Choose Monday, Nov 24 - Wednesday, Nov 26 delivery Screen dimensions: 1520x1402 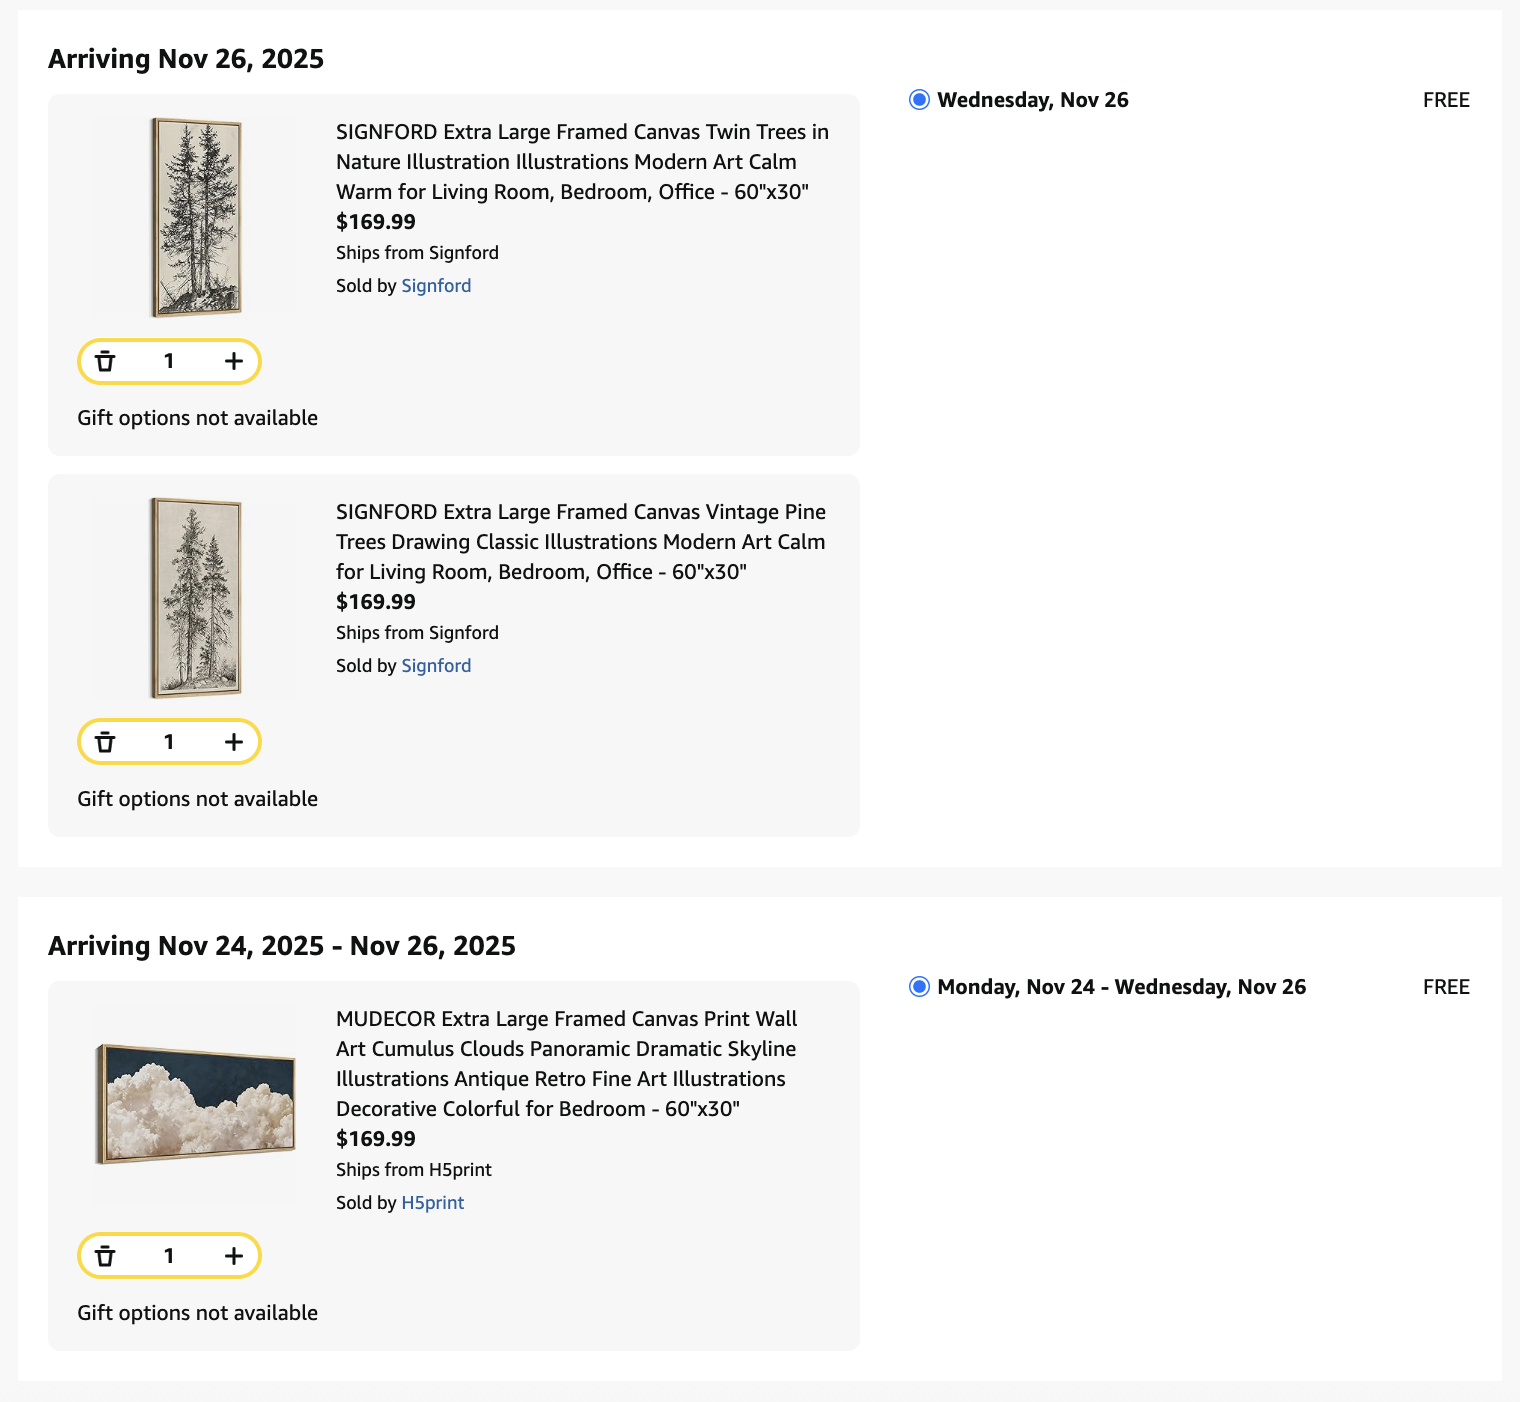tap(919, 987)
